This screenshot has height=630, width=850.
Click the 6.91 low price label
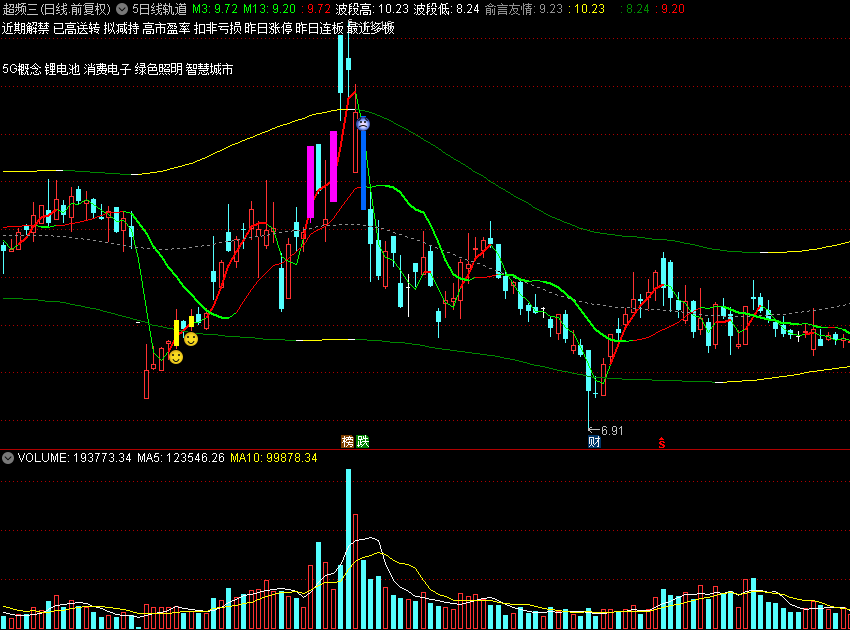[612, 430]
